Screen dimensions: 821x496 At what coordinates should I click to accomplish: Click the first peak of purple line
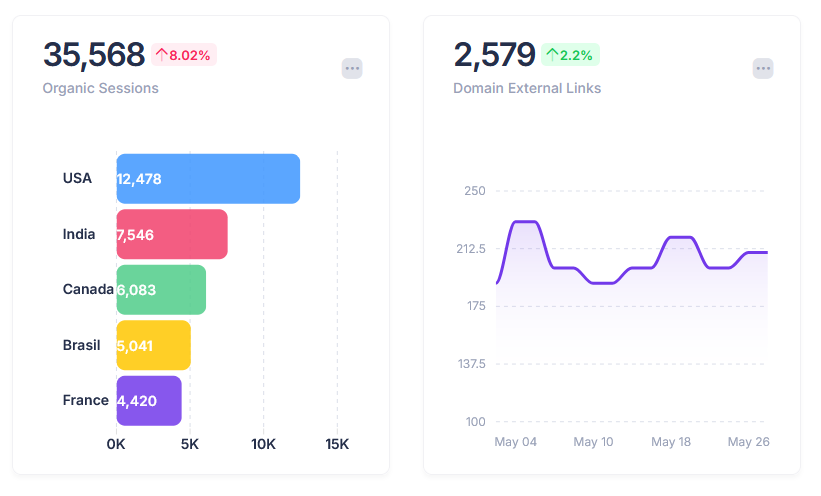click(x=525, y=222)
